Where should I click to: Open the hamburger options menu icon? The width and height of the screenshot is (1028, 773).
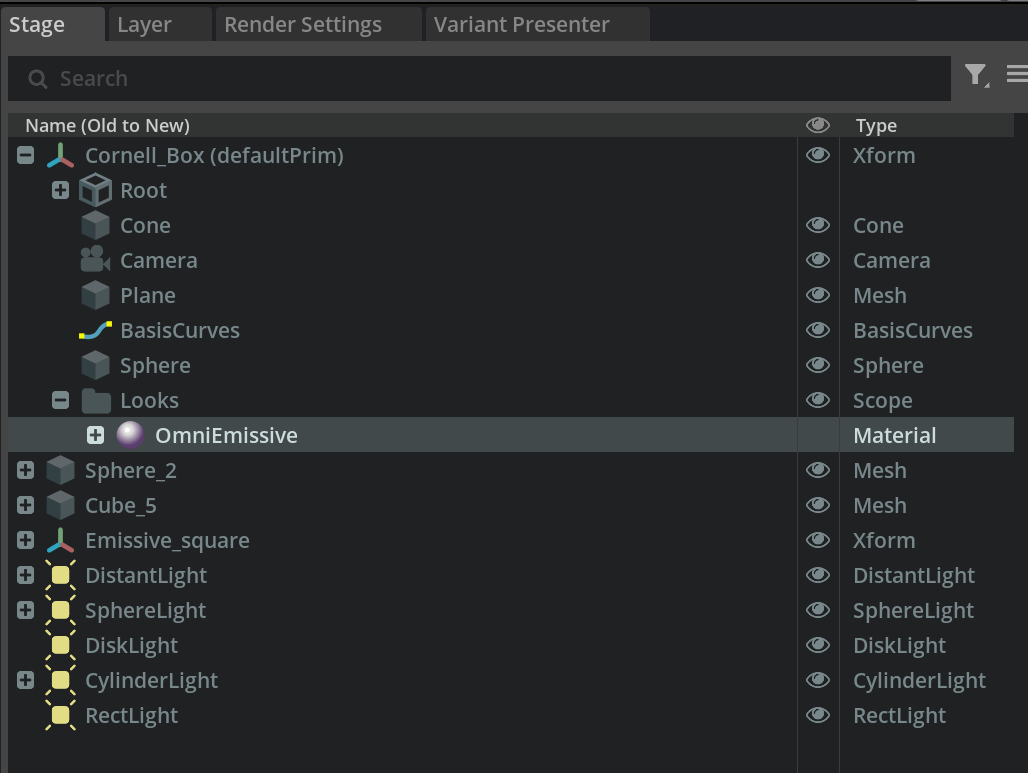tap(1016, 74)
